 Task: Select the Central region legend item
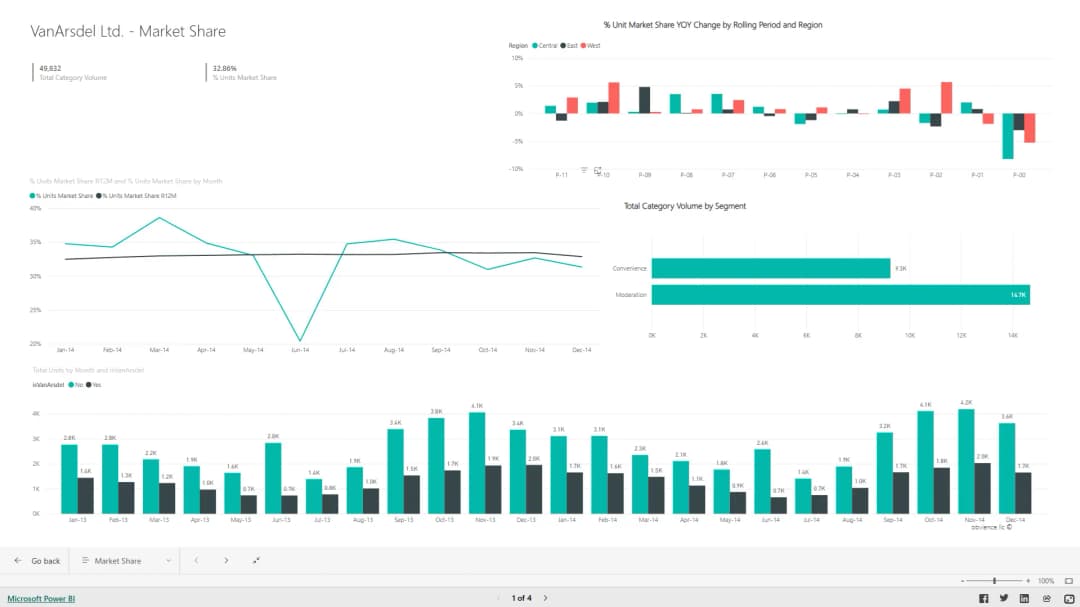(545, 45)
